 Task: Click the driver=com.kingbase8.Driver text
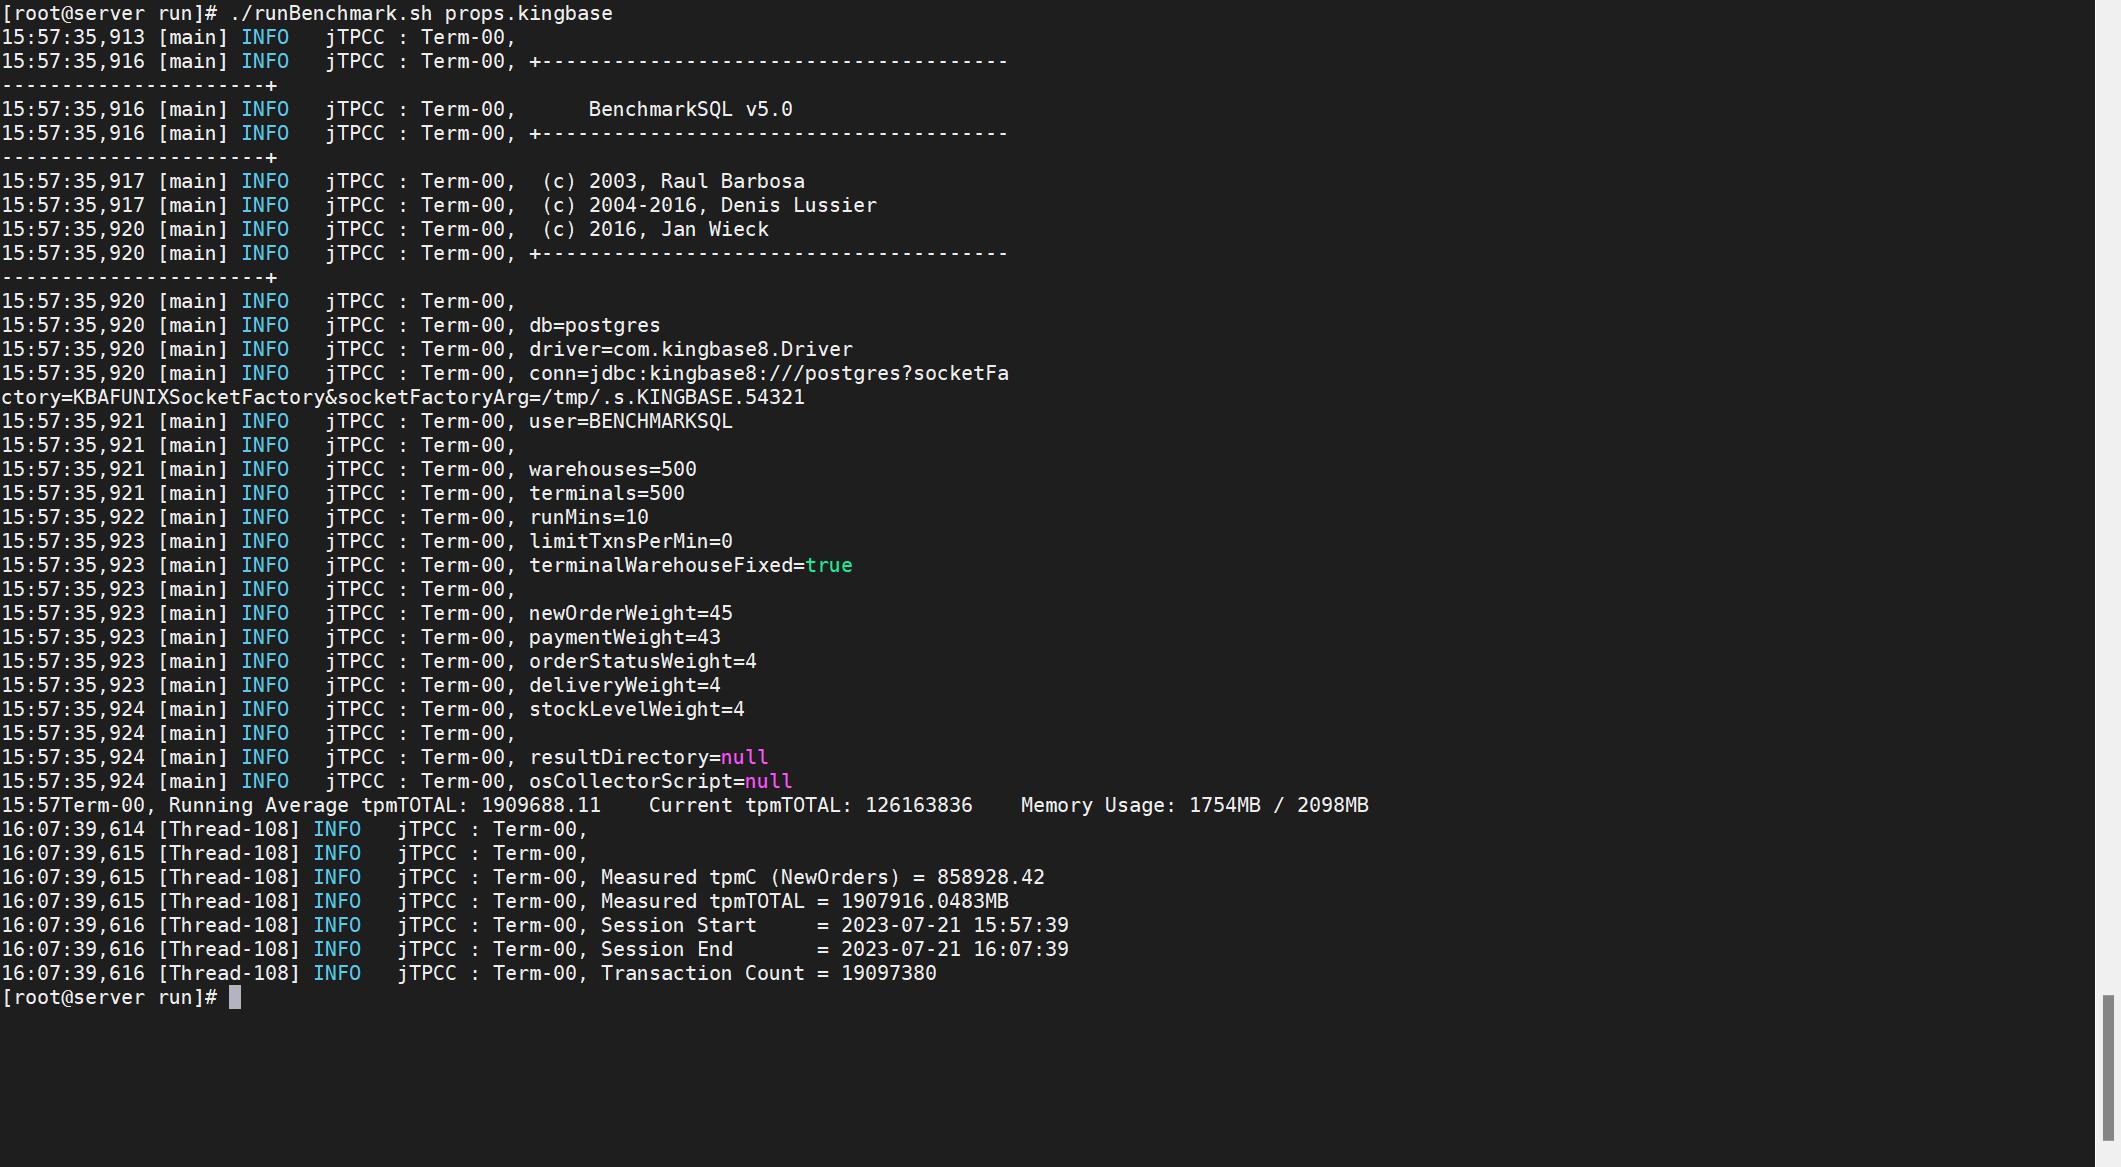click(x=690, y=349)
